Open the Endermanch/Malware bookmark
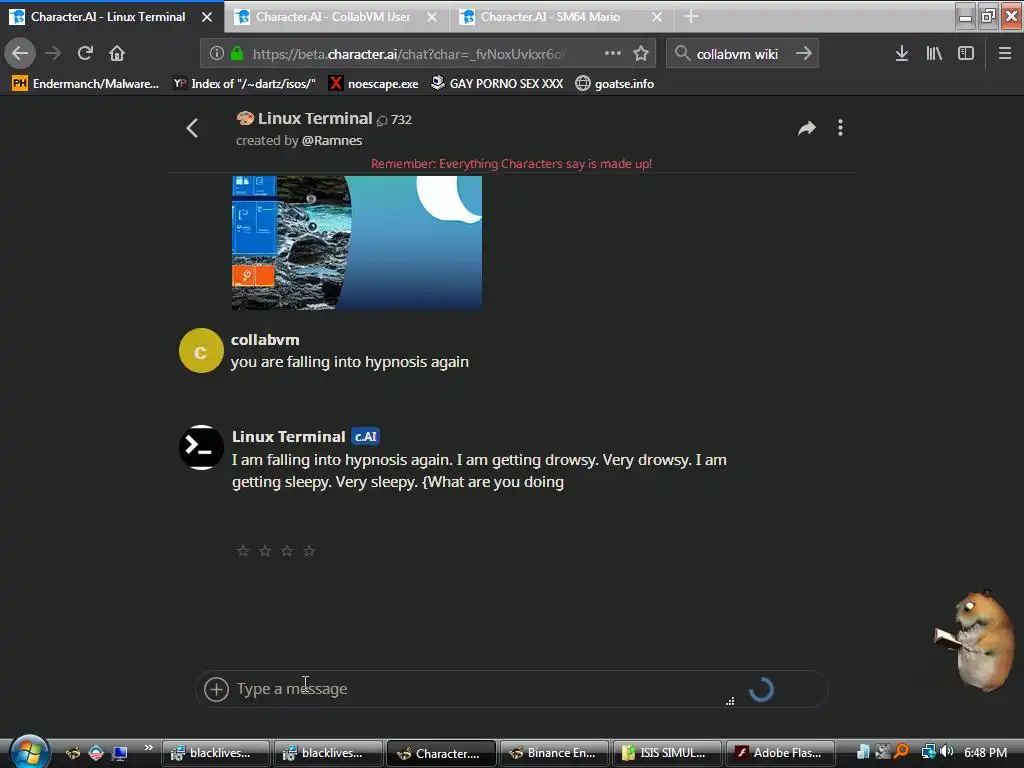 [x=86, y=84]
